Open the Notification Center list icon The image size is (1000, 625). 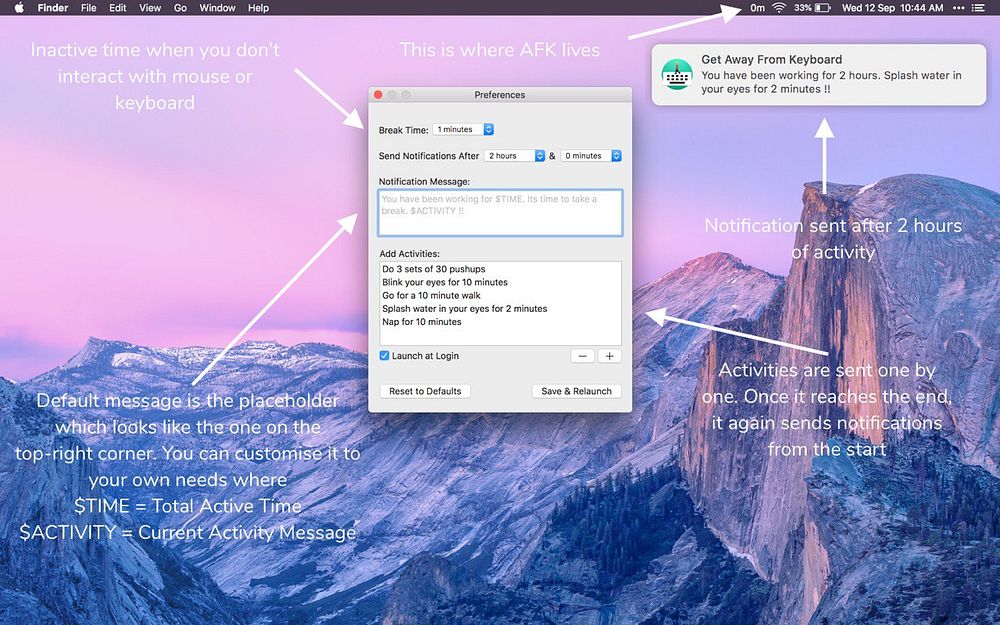tap(978, 8)
